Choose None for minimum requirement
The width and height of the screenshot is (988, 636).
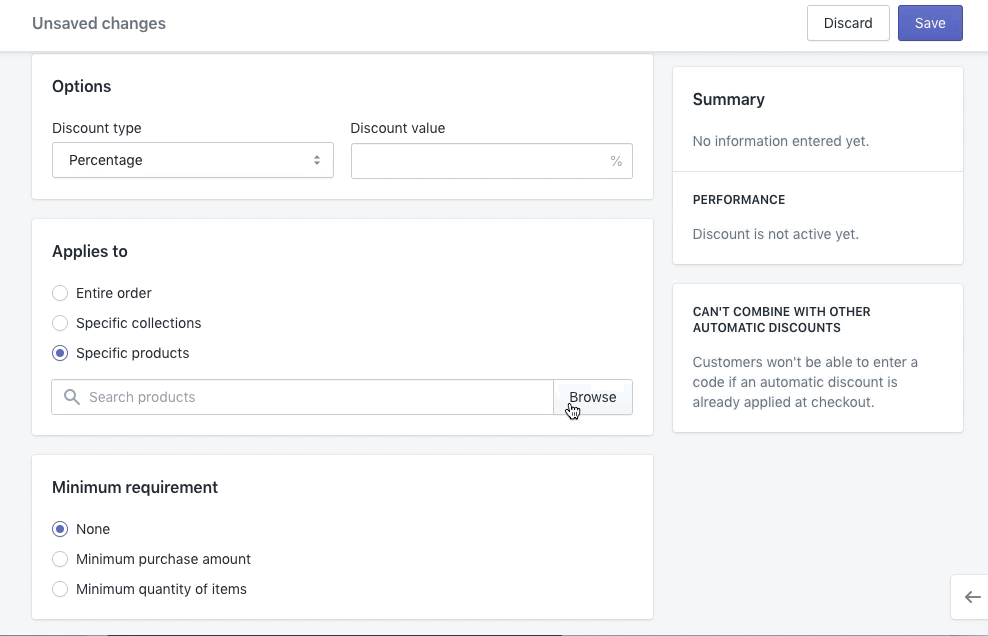(x=60, y=529)
